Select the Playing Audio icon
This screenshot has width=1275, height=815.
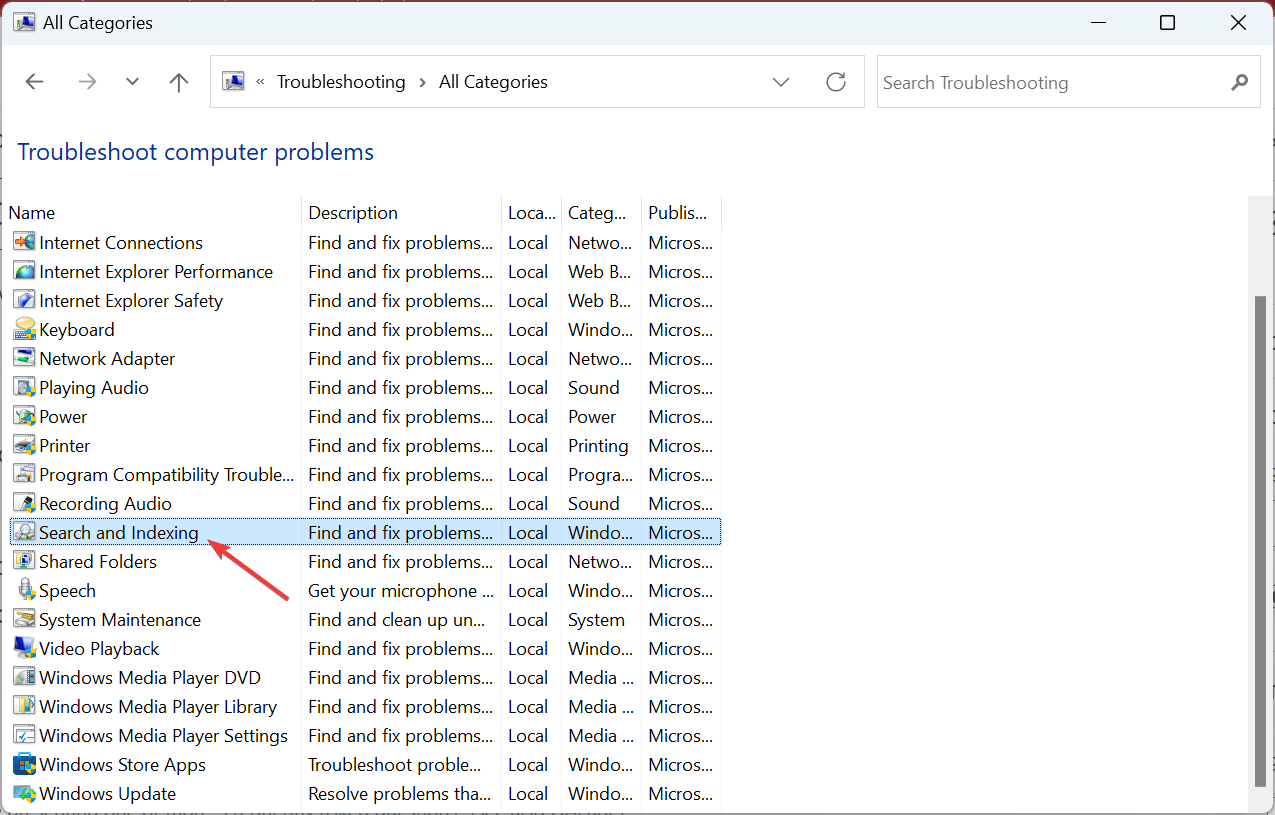pos(24,387)
